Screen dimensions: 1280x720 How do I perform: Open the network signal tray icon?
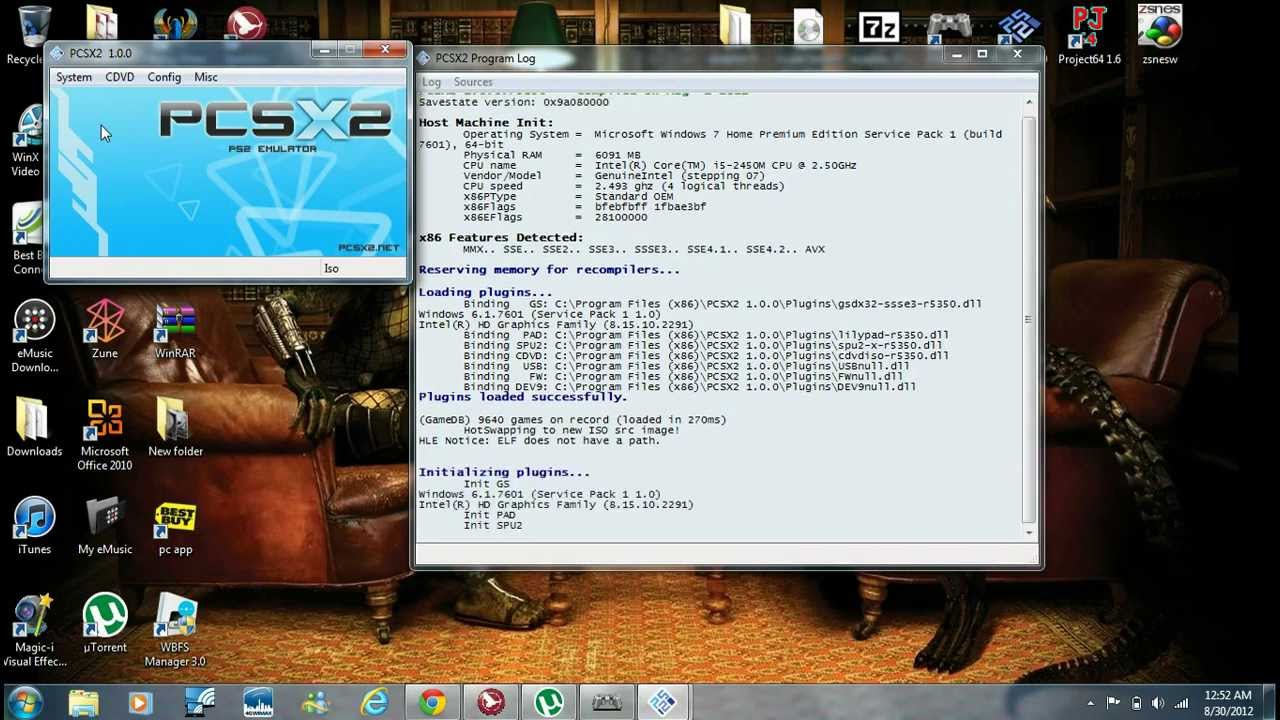(1181, 703)
